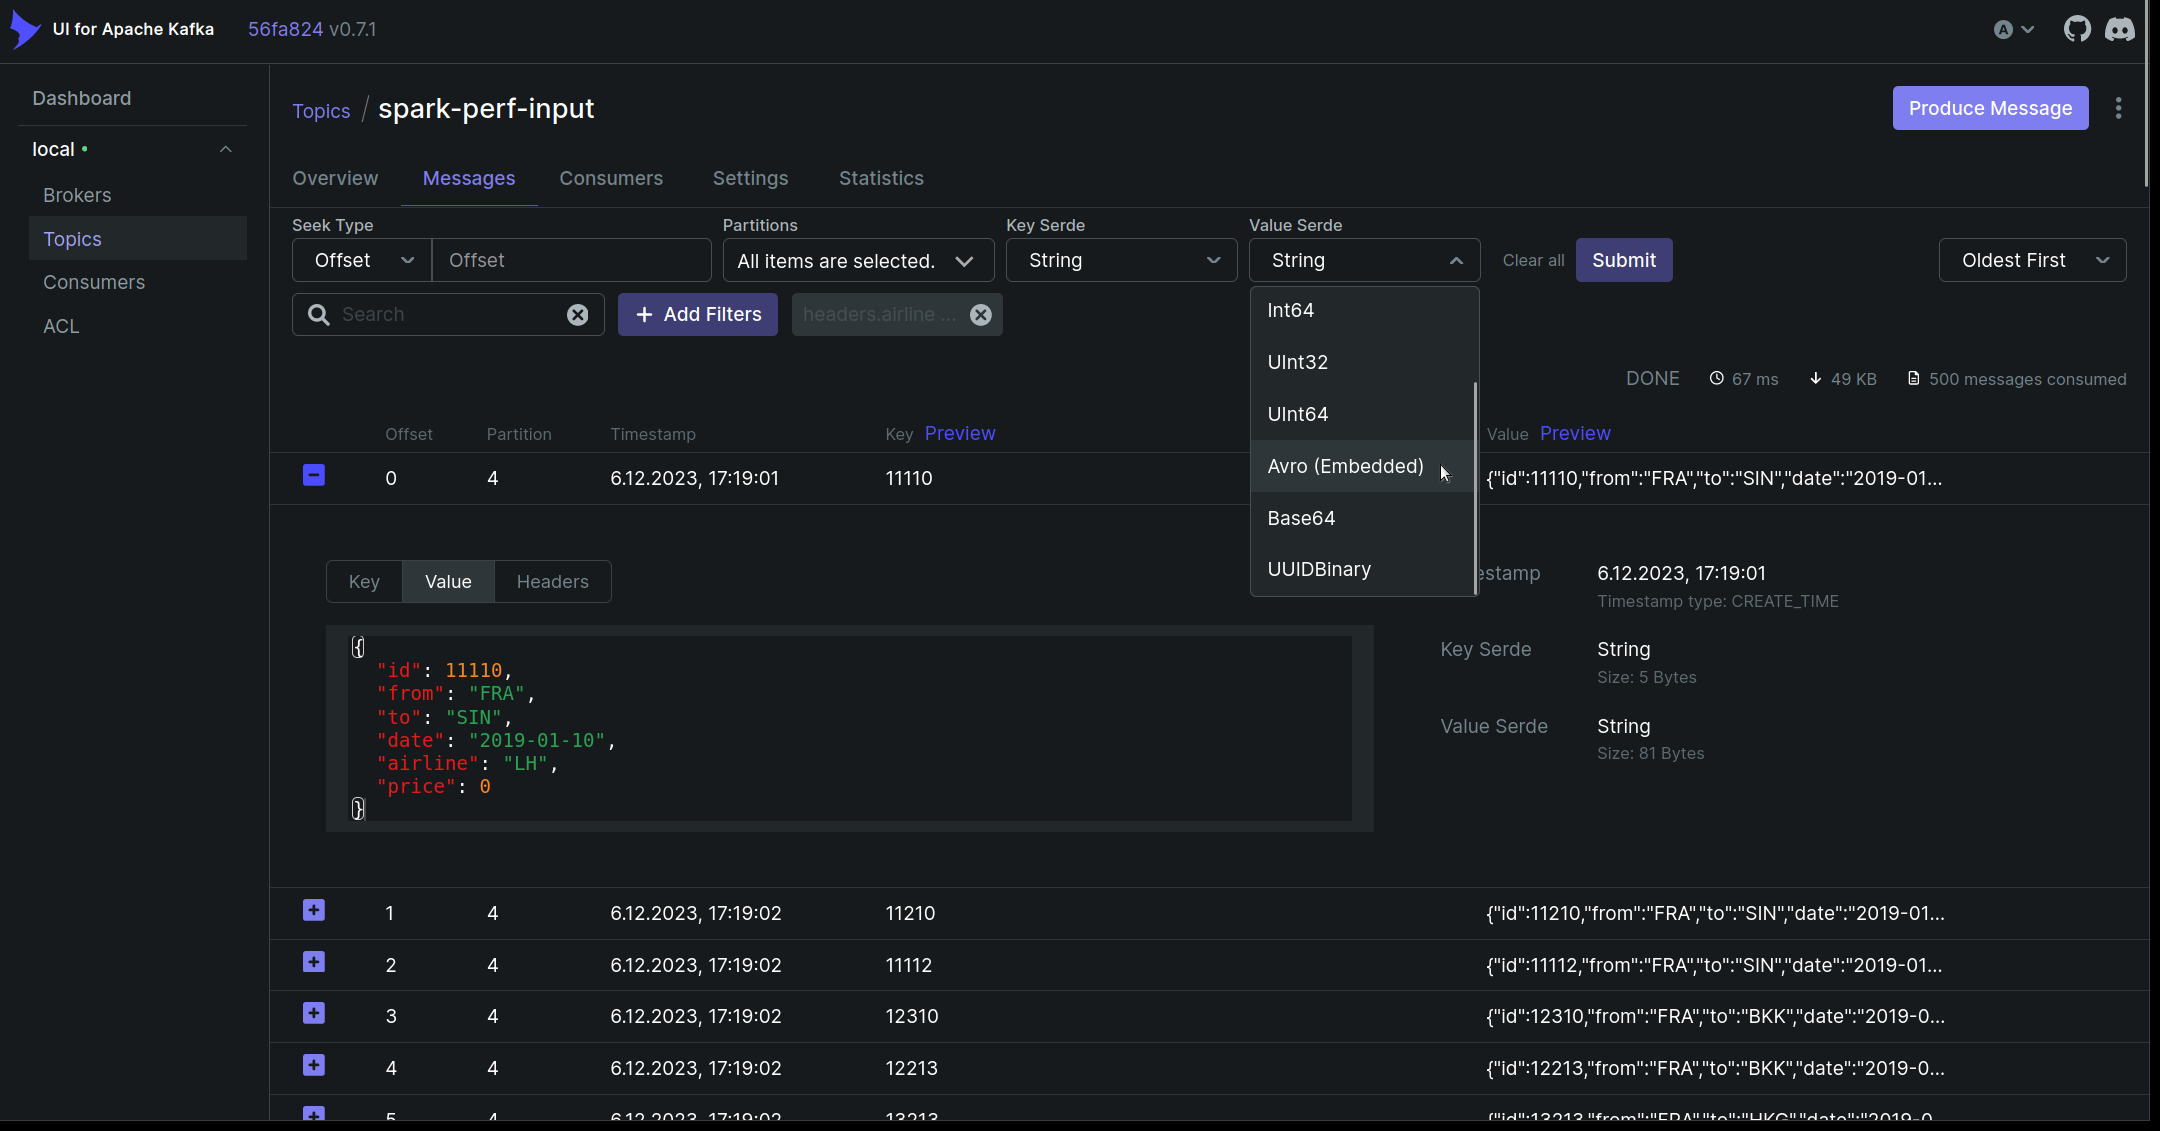Viewport: 2160px width, 1131px height.
Task: Switch to the Statistics tab
Action: 881,178
